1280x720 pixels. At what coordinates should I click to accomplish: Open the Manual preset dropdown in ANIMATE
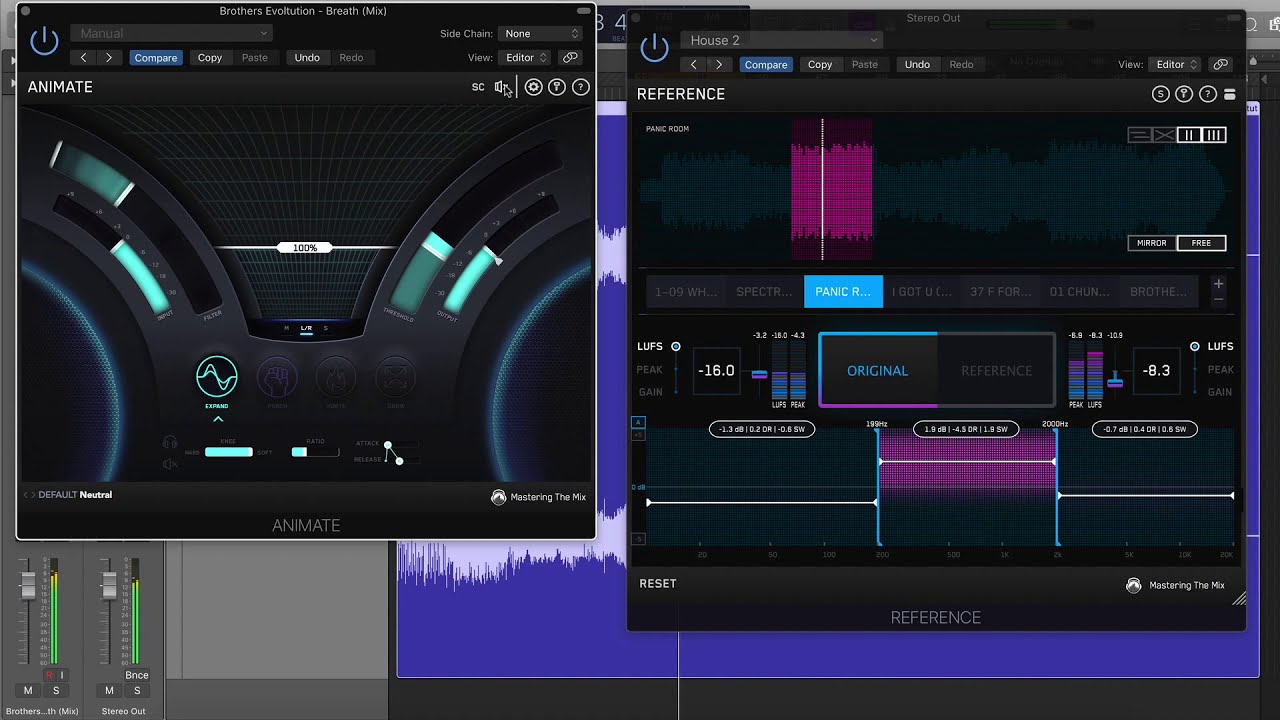click(171, 33)
